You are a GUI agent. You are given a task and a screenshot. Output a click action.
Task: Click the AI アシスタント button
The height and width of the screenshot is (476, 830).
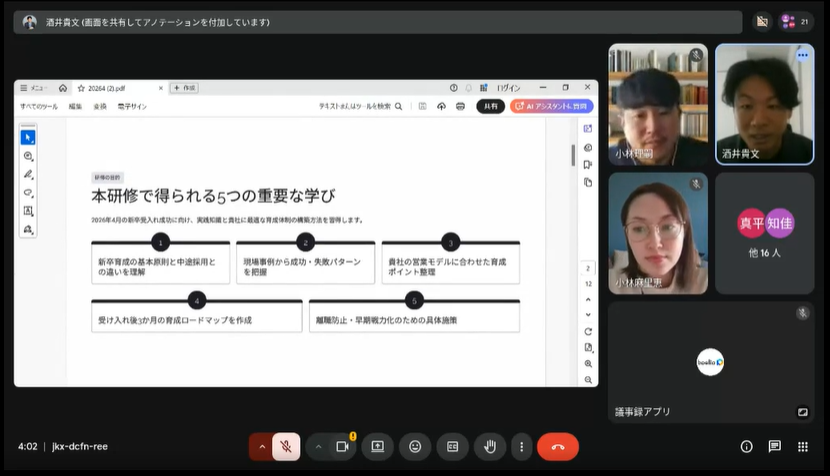tap(552, 106)
